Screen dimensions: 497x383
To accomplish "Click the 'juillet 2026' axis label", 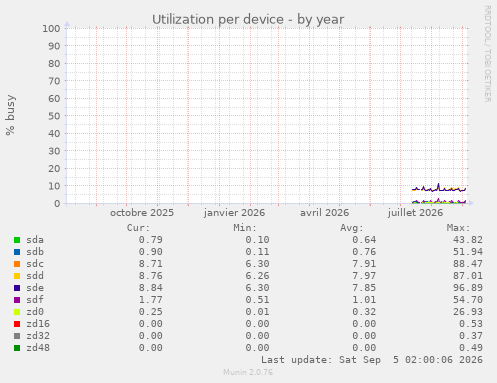I will coord(415,213).
